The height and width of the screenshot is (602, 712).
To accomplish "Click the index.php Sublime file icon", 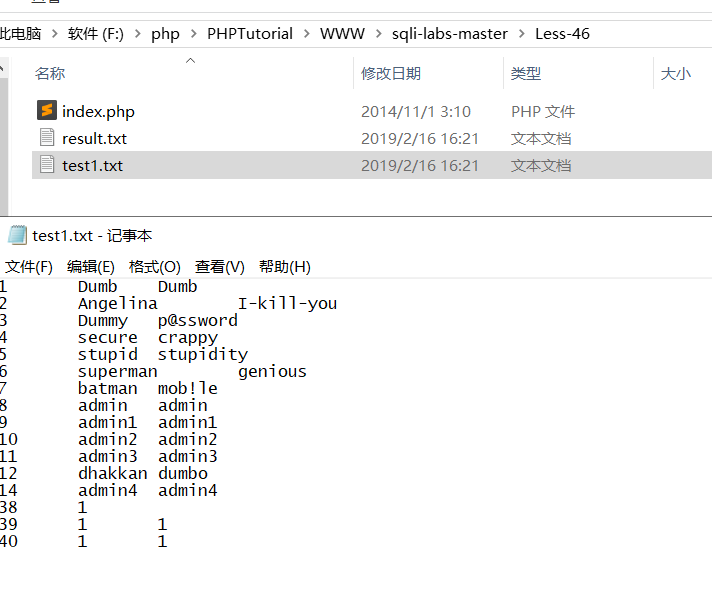I will pos(47,110).
